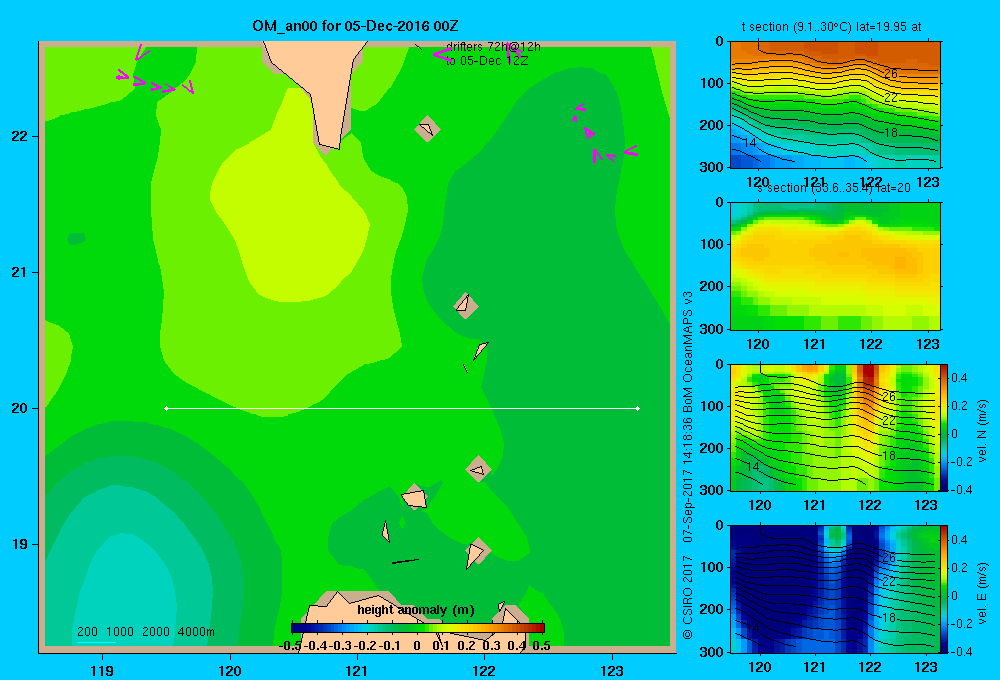Click the eastern endpoint of the white transect line

pos(638,408)
